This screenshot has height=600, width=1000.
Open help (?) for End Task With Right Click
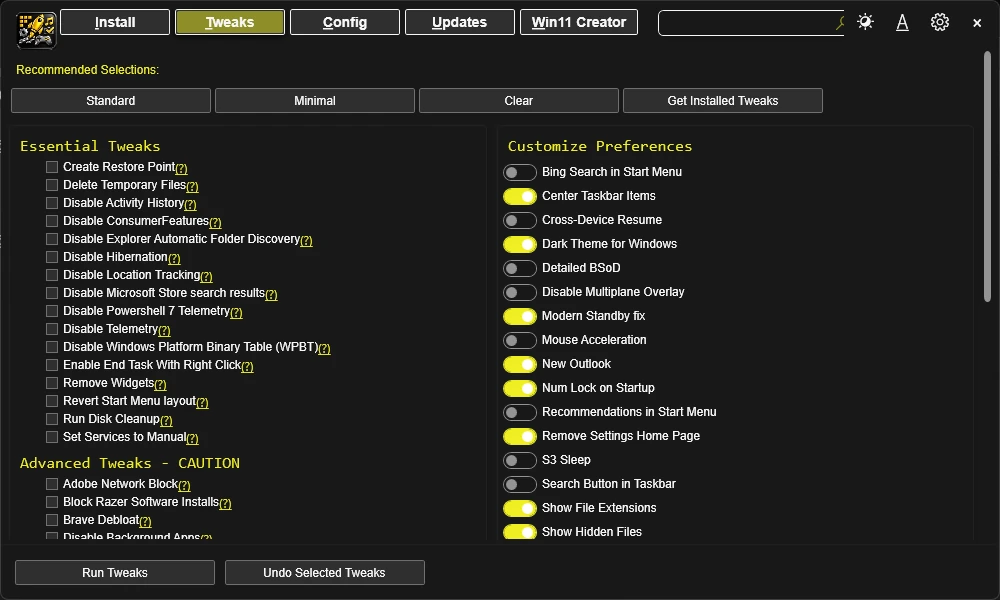tap(247, 366)
